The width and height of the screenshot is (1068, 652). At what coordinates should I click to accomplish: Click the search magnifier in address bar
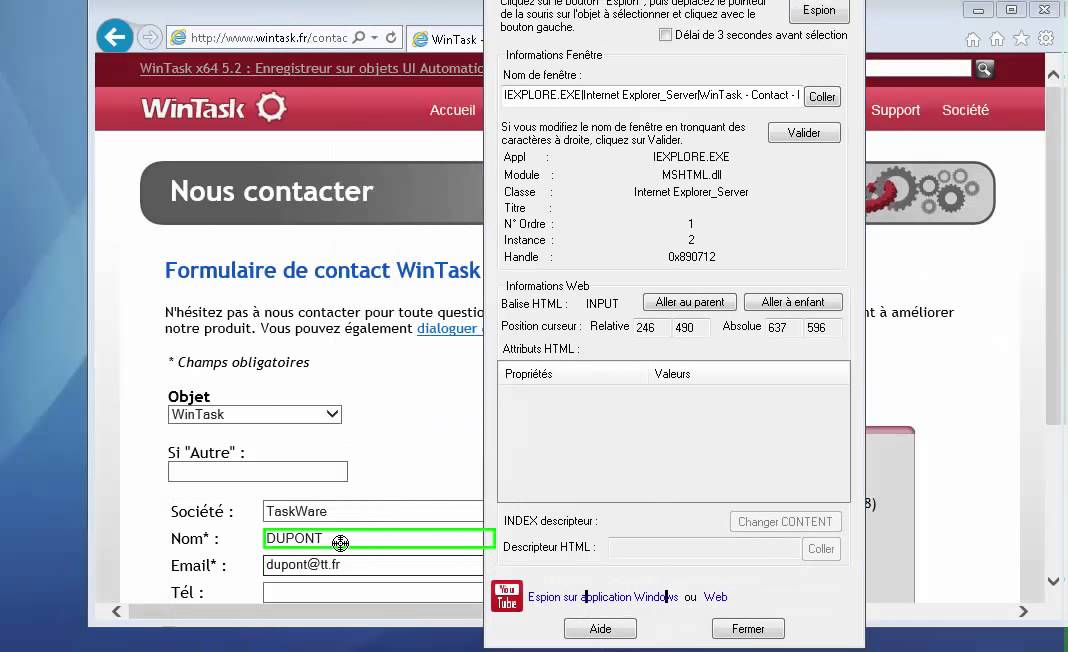359,37
